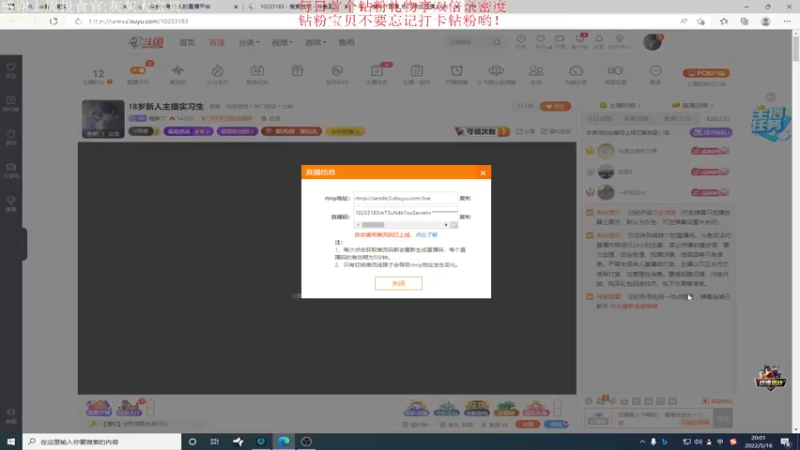
Task: Click the browser favorites star icon
Action: tap(724, 21)
